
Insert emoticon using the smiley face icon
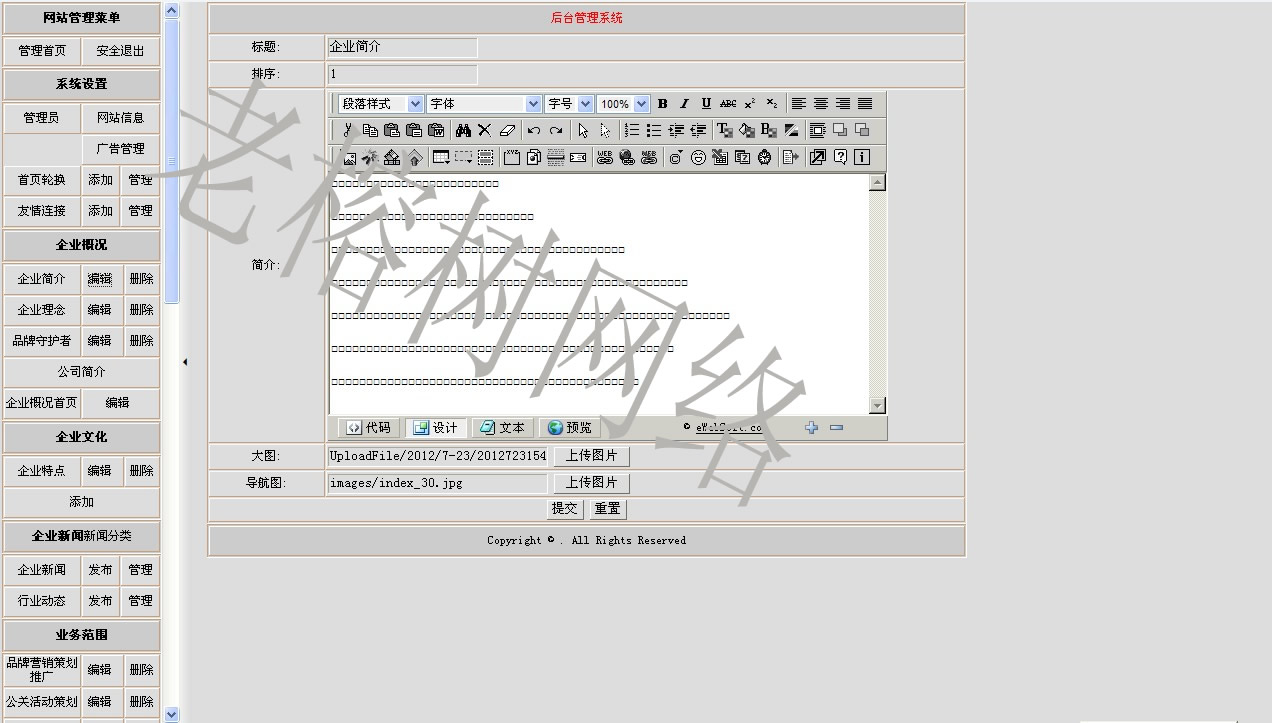(698, 157)
